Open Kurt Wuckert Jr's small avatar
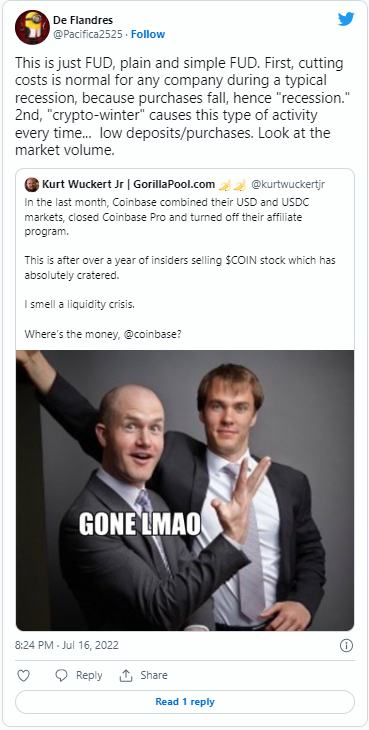The height and width of the screenshot is (730, 369). [x=32, y=184]
